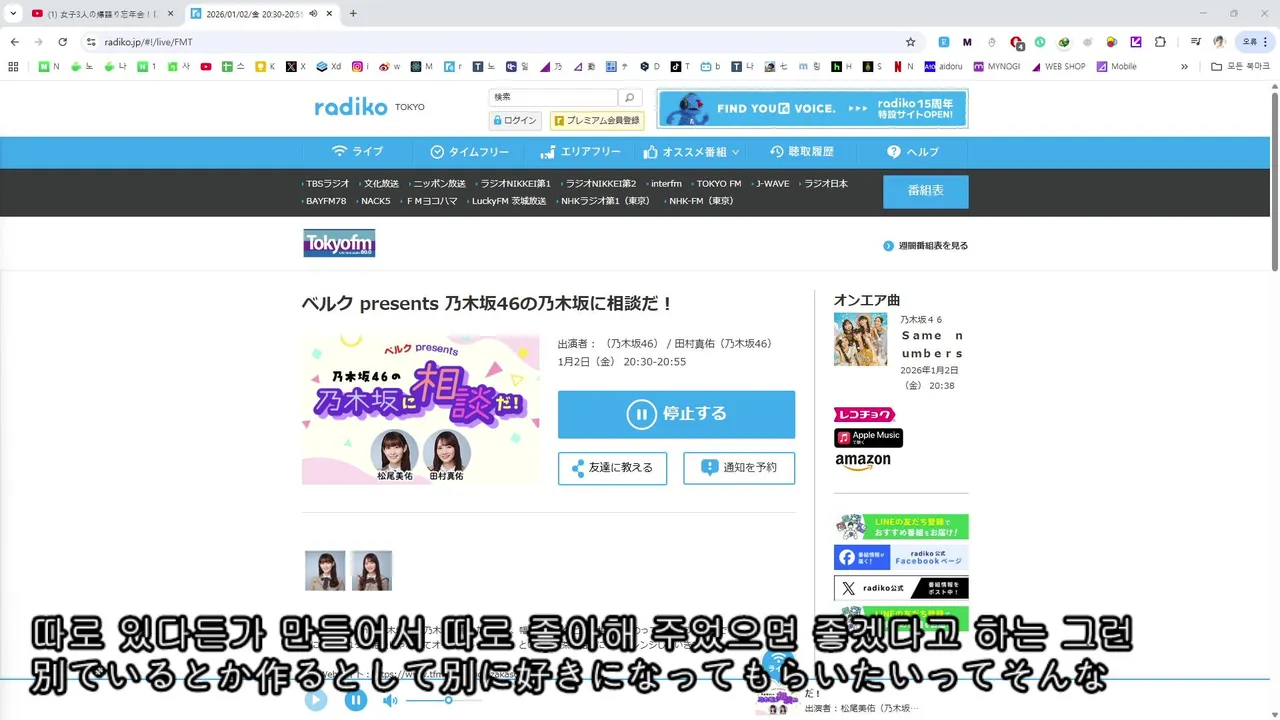The height and width of the screenshot is (720, 1280).
Task: Open the amazon logo link
Action: (x=862, y=462)
